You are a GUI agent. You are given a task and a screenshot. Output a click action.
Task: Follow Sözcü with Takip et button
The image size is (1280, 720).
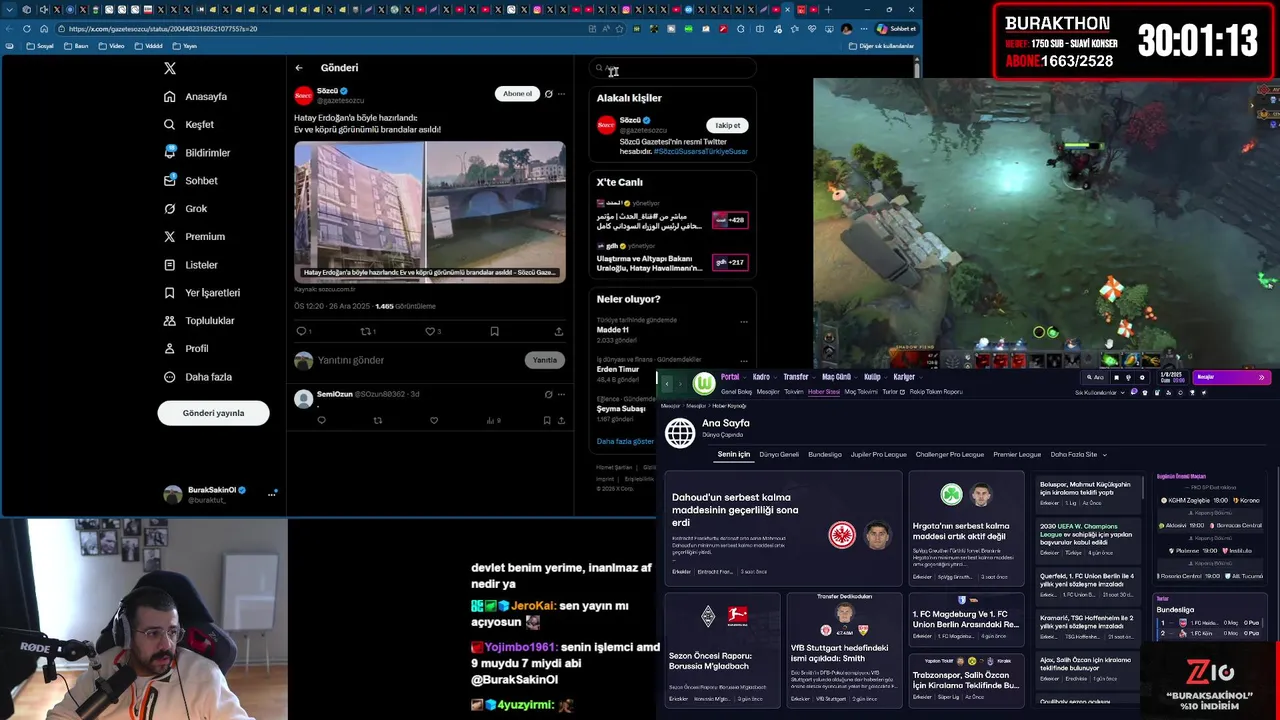728,125
